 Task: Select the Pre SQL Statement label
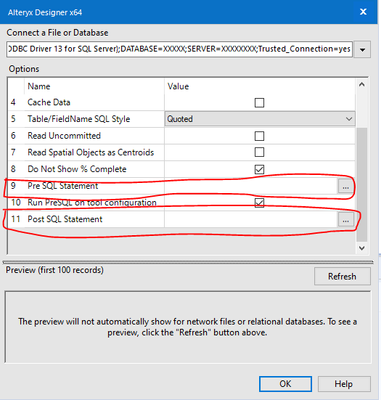pos(63,186)
